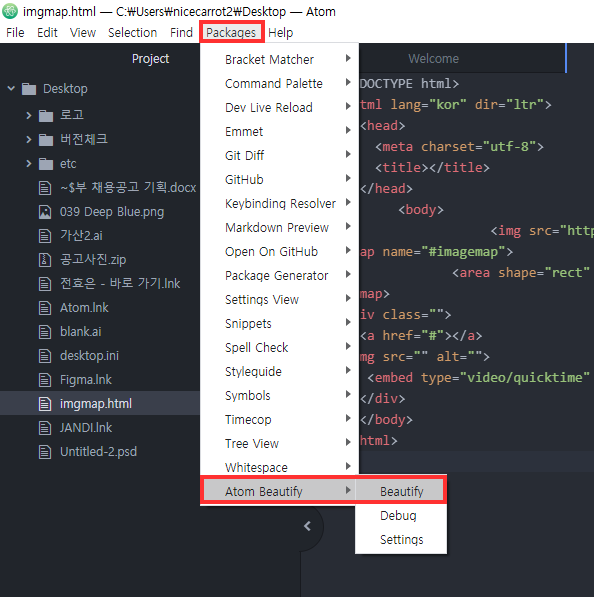This screenshot has height=597, width=594.
Task: Choose Debug from Atom Beautify submenu
Action: (401, 515)
